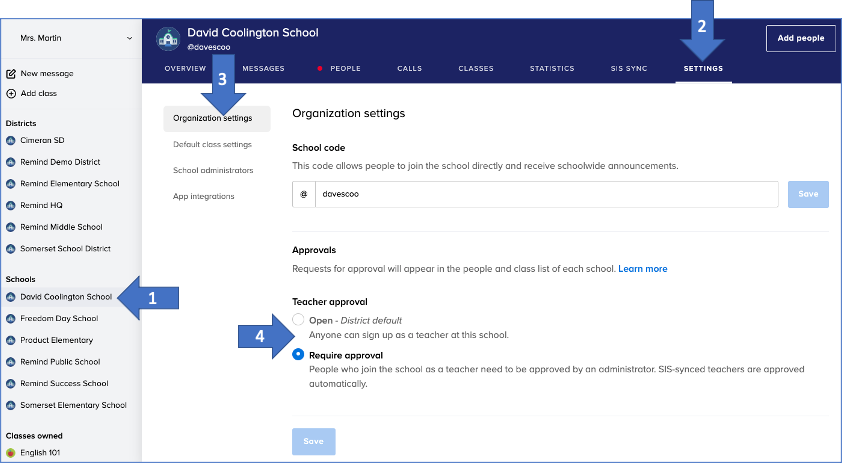Switch to the Statistics tab
The width and height of the screenshot is (842, 463).
[552, 69]
